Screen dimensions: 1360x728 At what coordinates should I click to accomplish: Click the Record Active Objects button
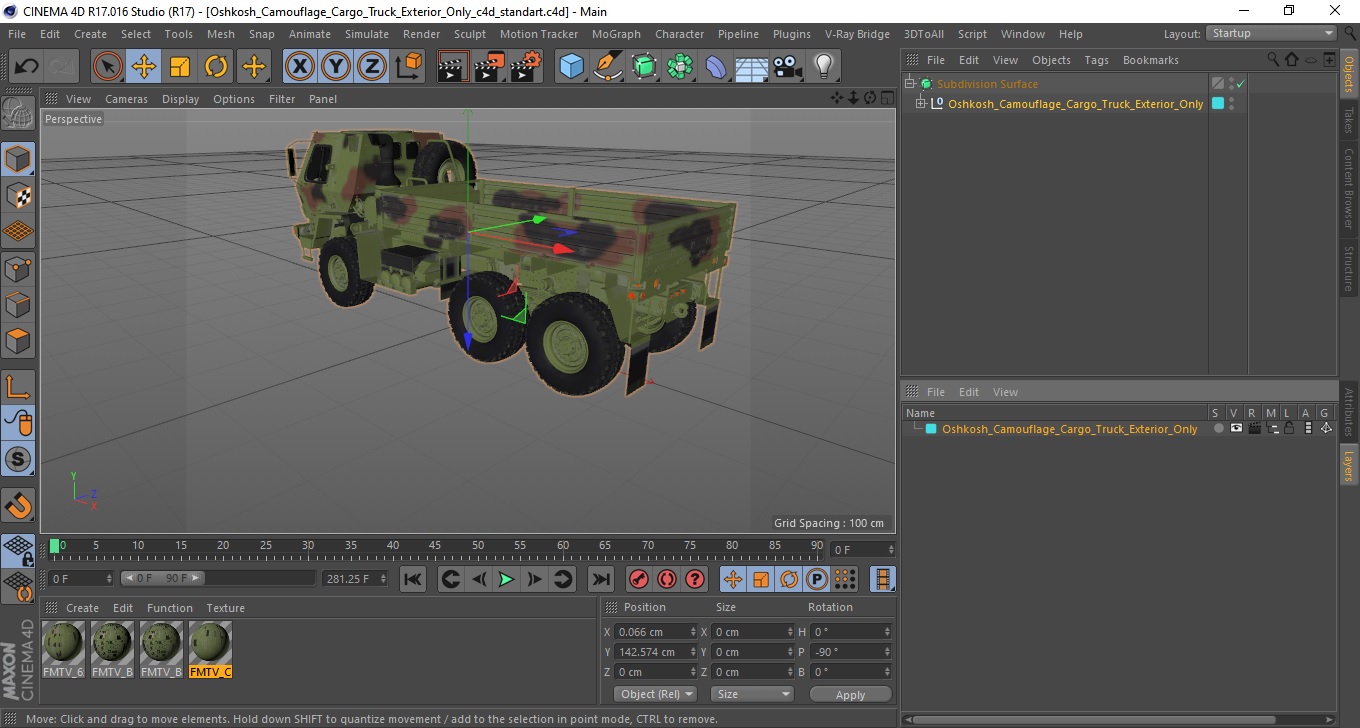click(x=638, y=579)
